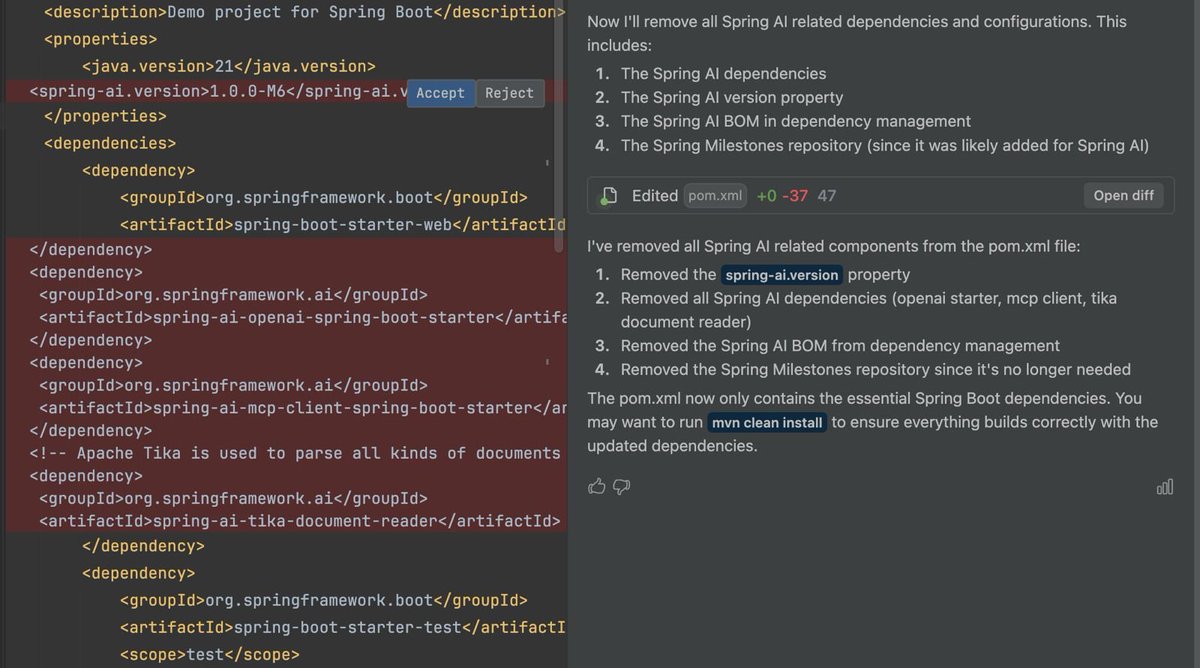Accept the spring-ai.version removal
The image size is (1200, 668).
pyautogui.click(x=441, y=93)
